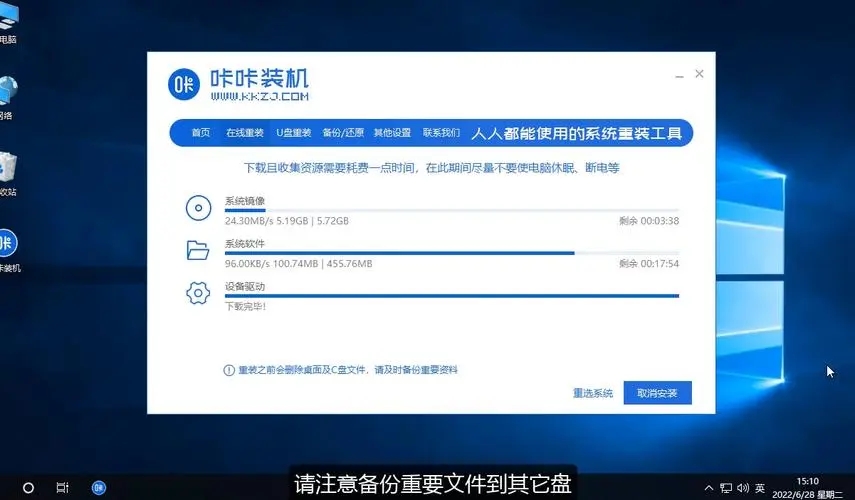Viewport: 855px width, 500px height.
Task: Open the volume speaker icon in tray
Action: click(743, 487)
